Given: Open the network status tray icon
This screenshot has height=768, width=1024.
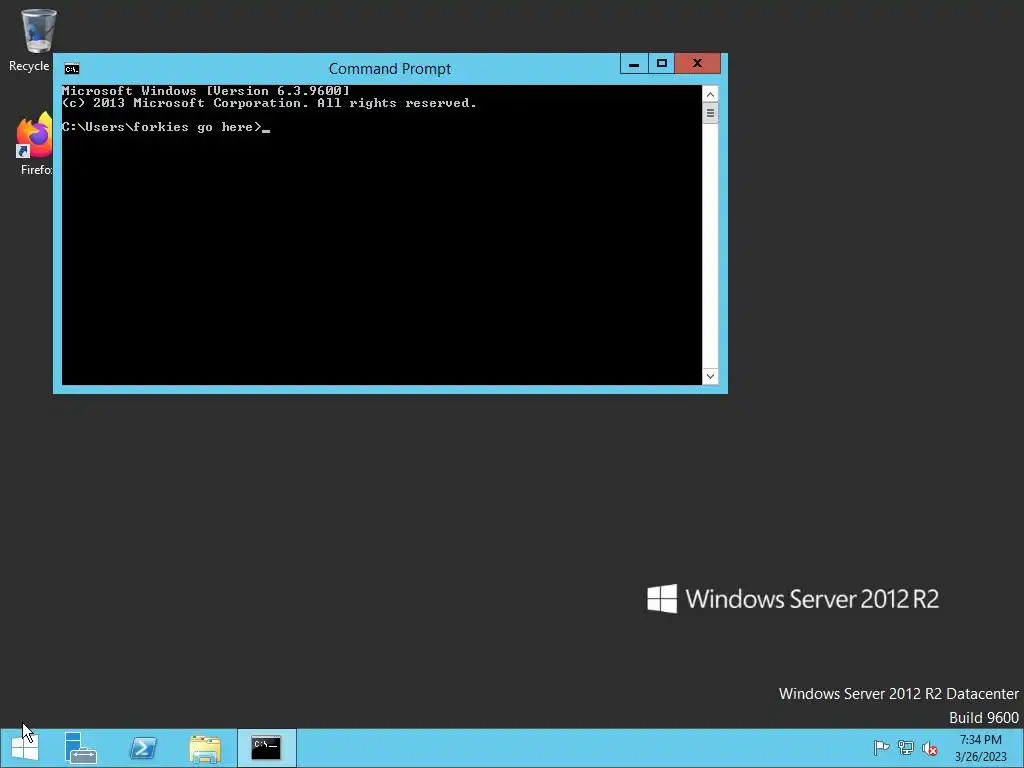Looking at the screenshot, I should pyautogui.click(x=906, y=748).
